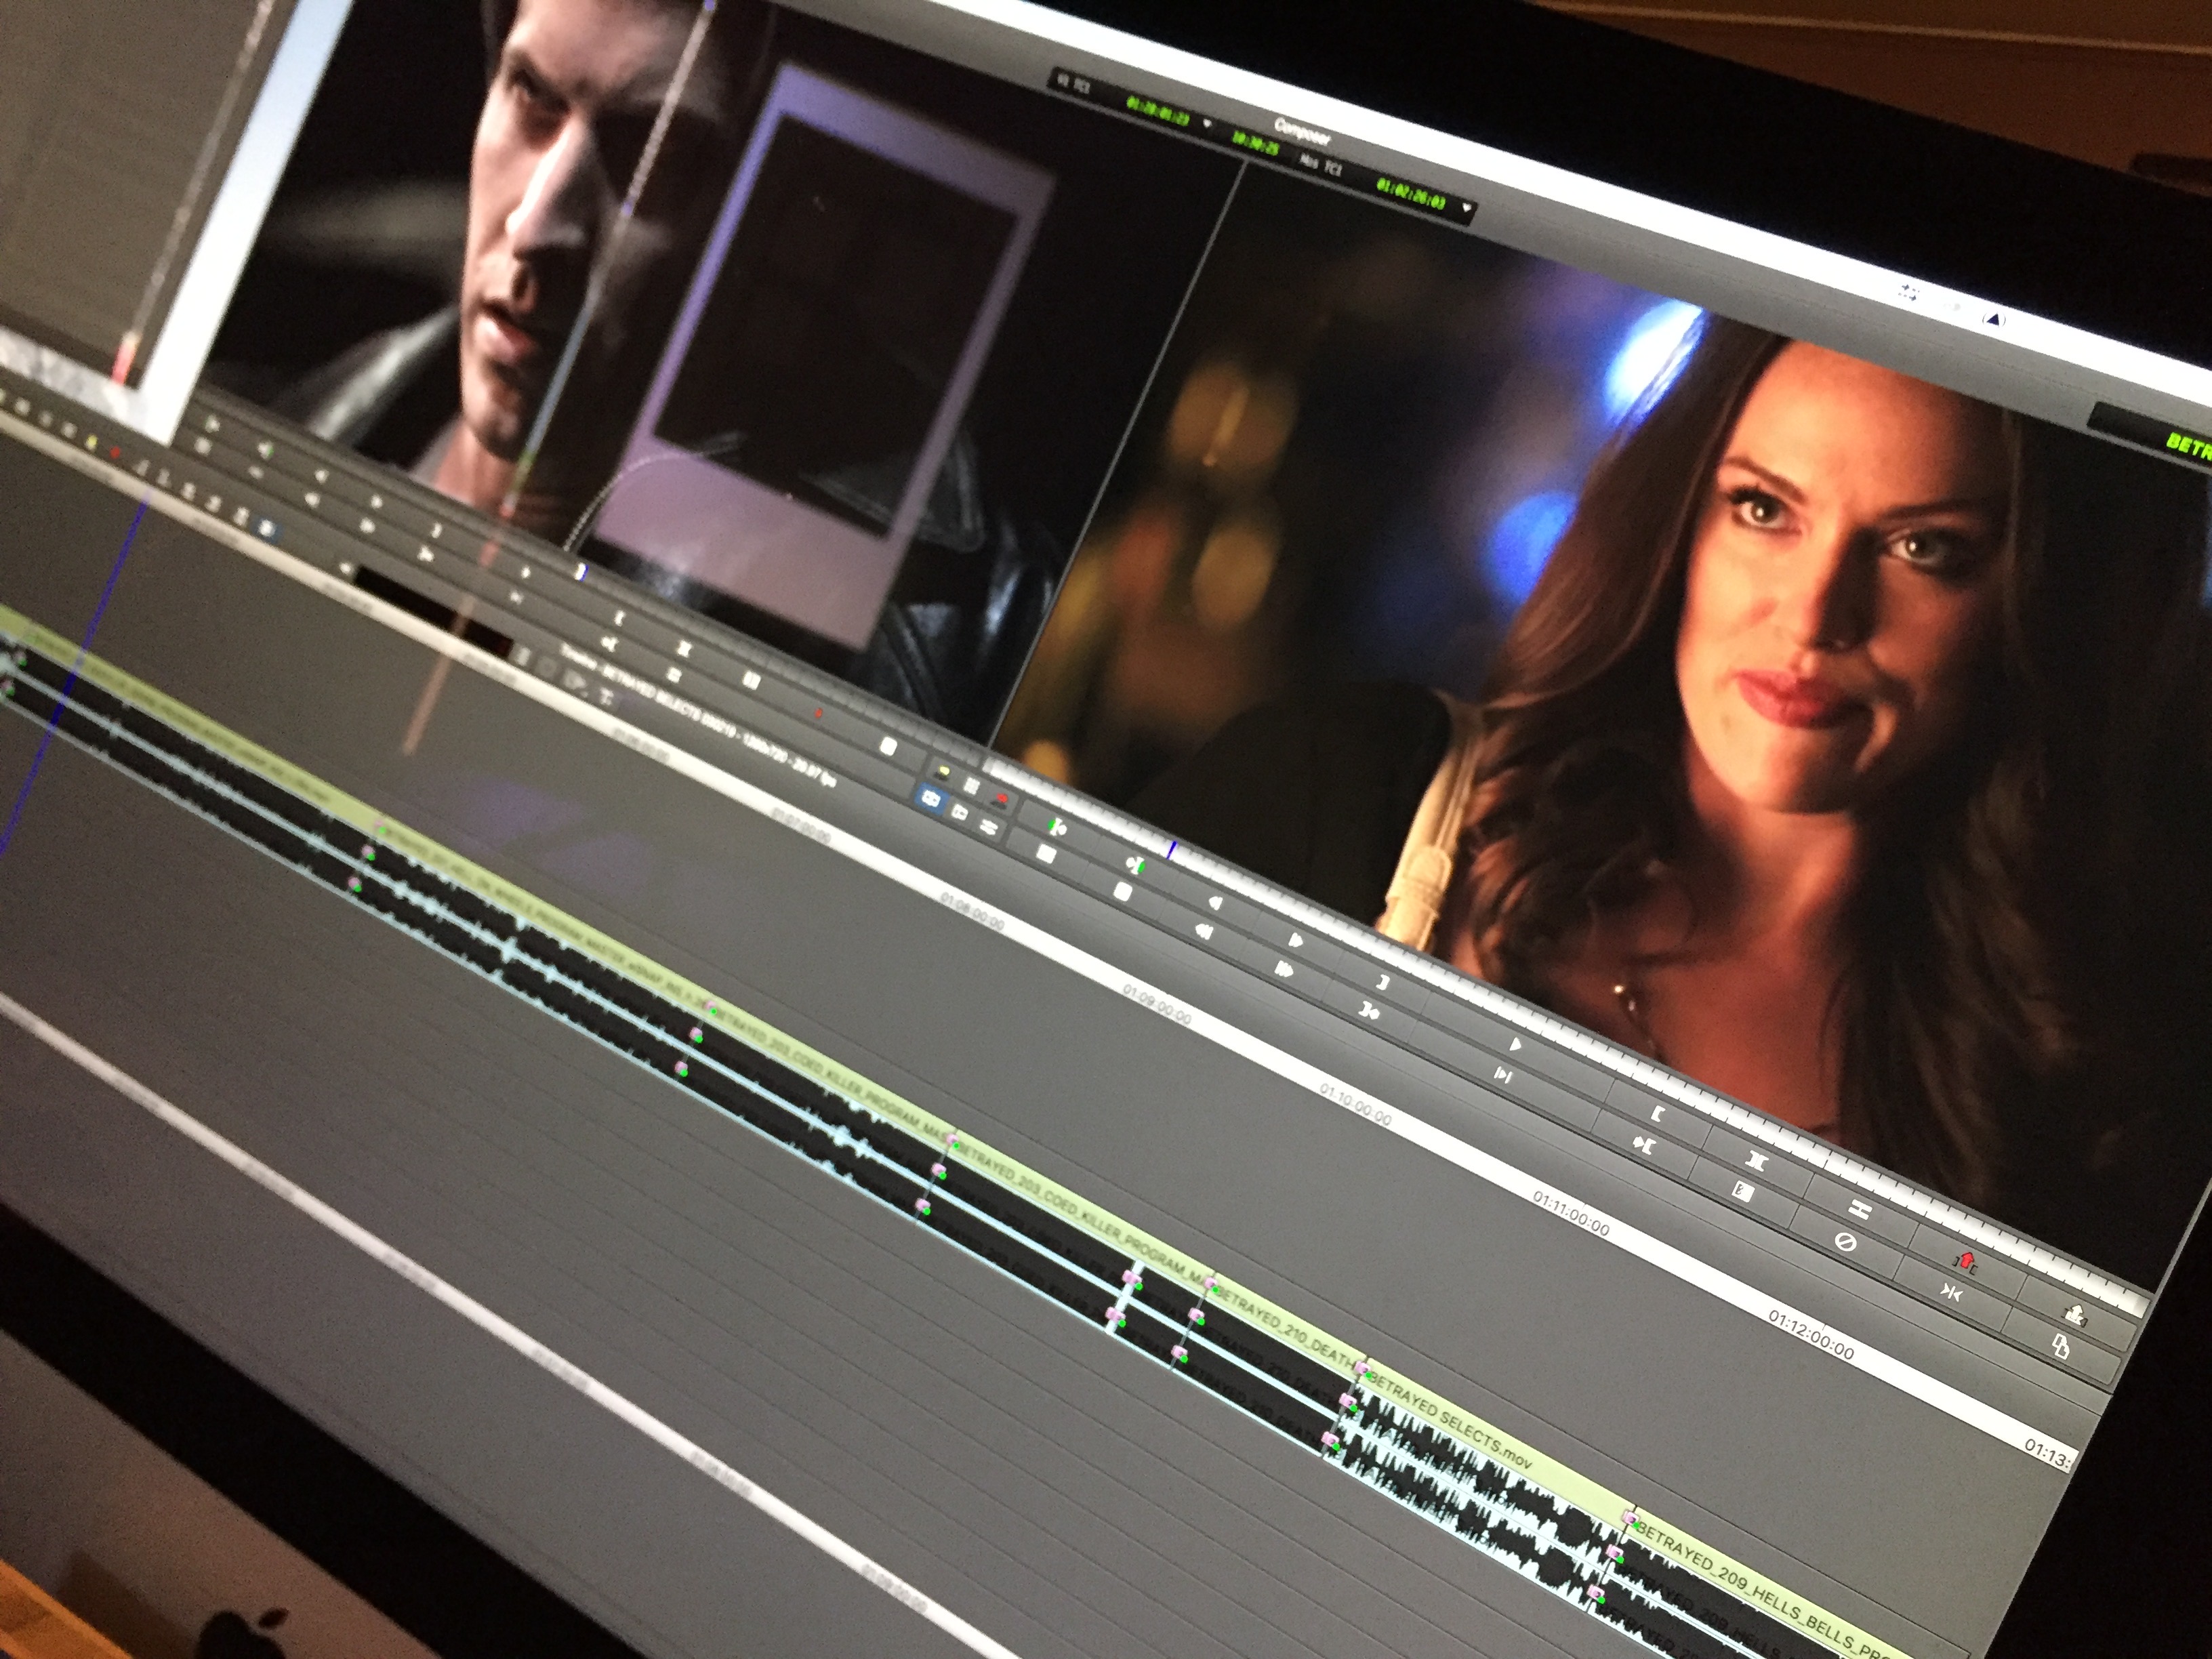Click the circle-slash clear marks icon
The height and width of the screenshot is (1659, 2212).
point(1846,1242)
